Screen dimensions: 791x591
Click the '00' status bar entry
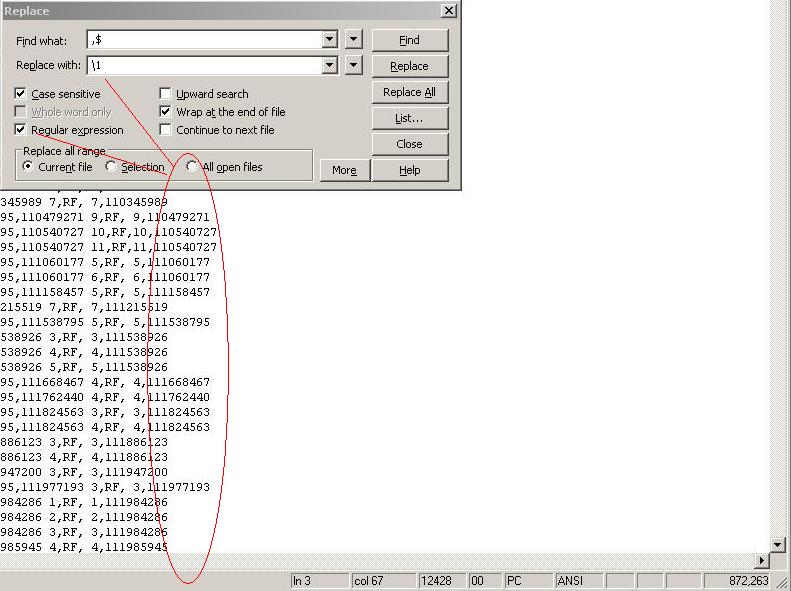coord(485,581)
